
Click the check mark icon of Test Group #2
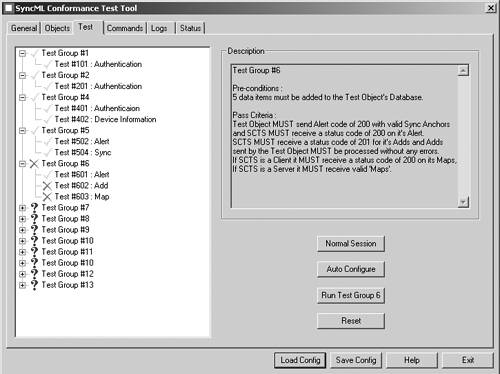click(34, 75)
